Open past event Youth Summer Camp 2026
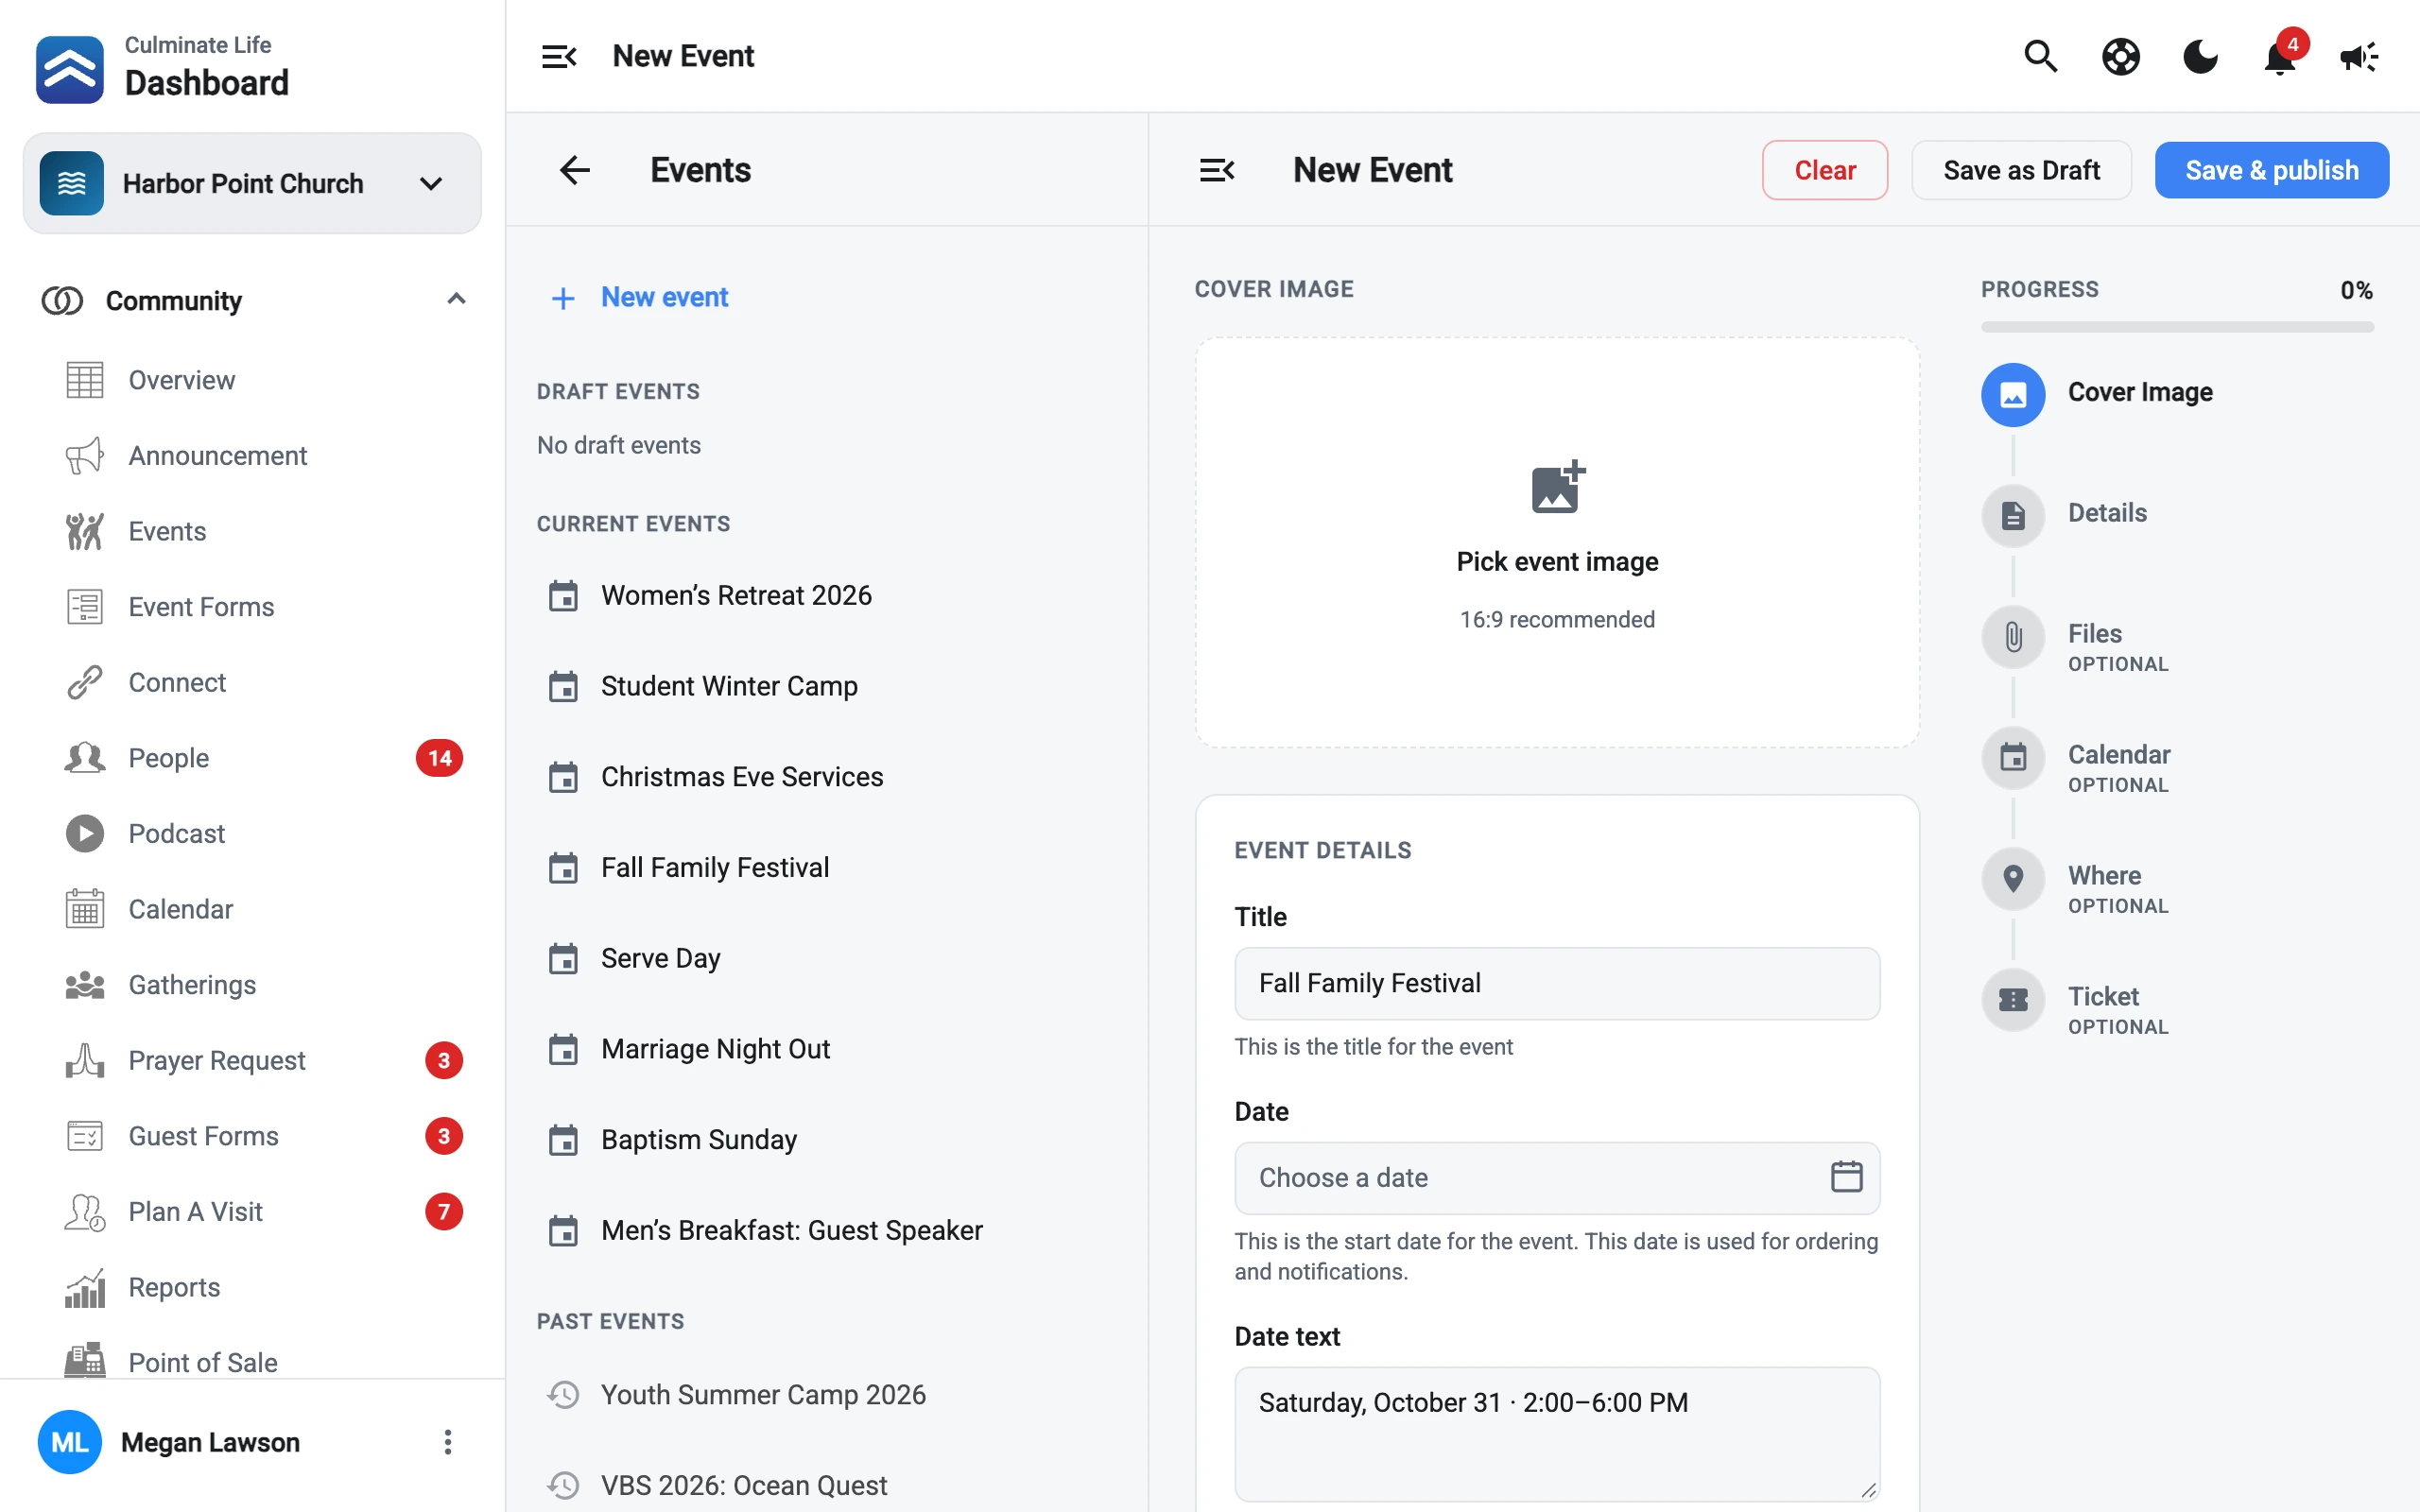This screenshot has height=1512, width=2420. (826, 1395)
